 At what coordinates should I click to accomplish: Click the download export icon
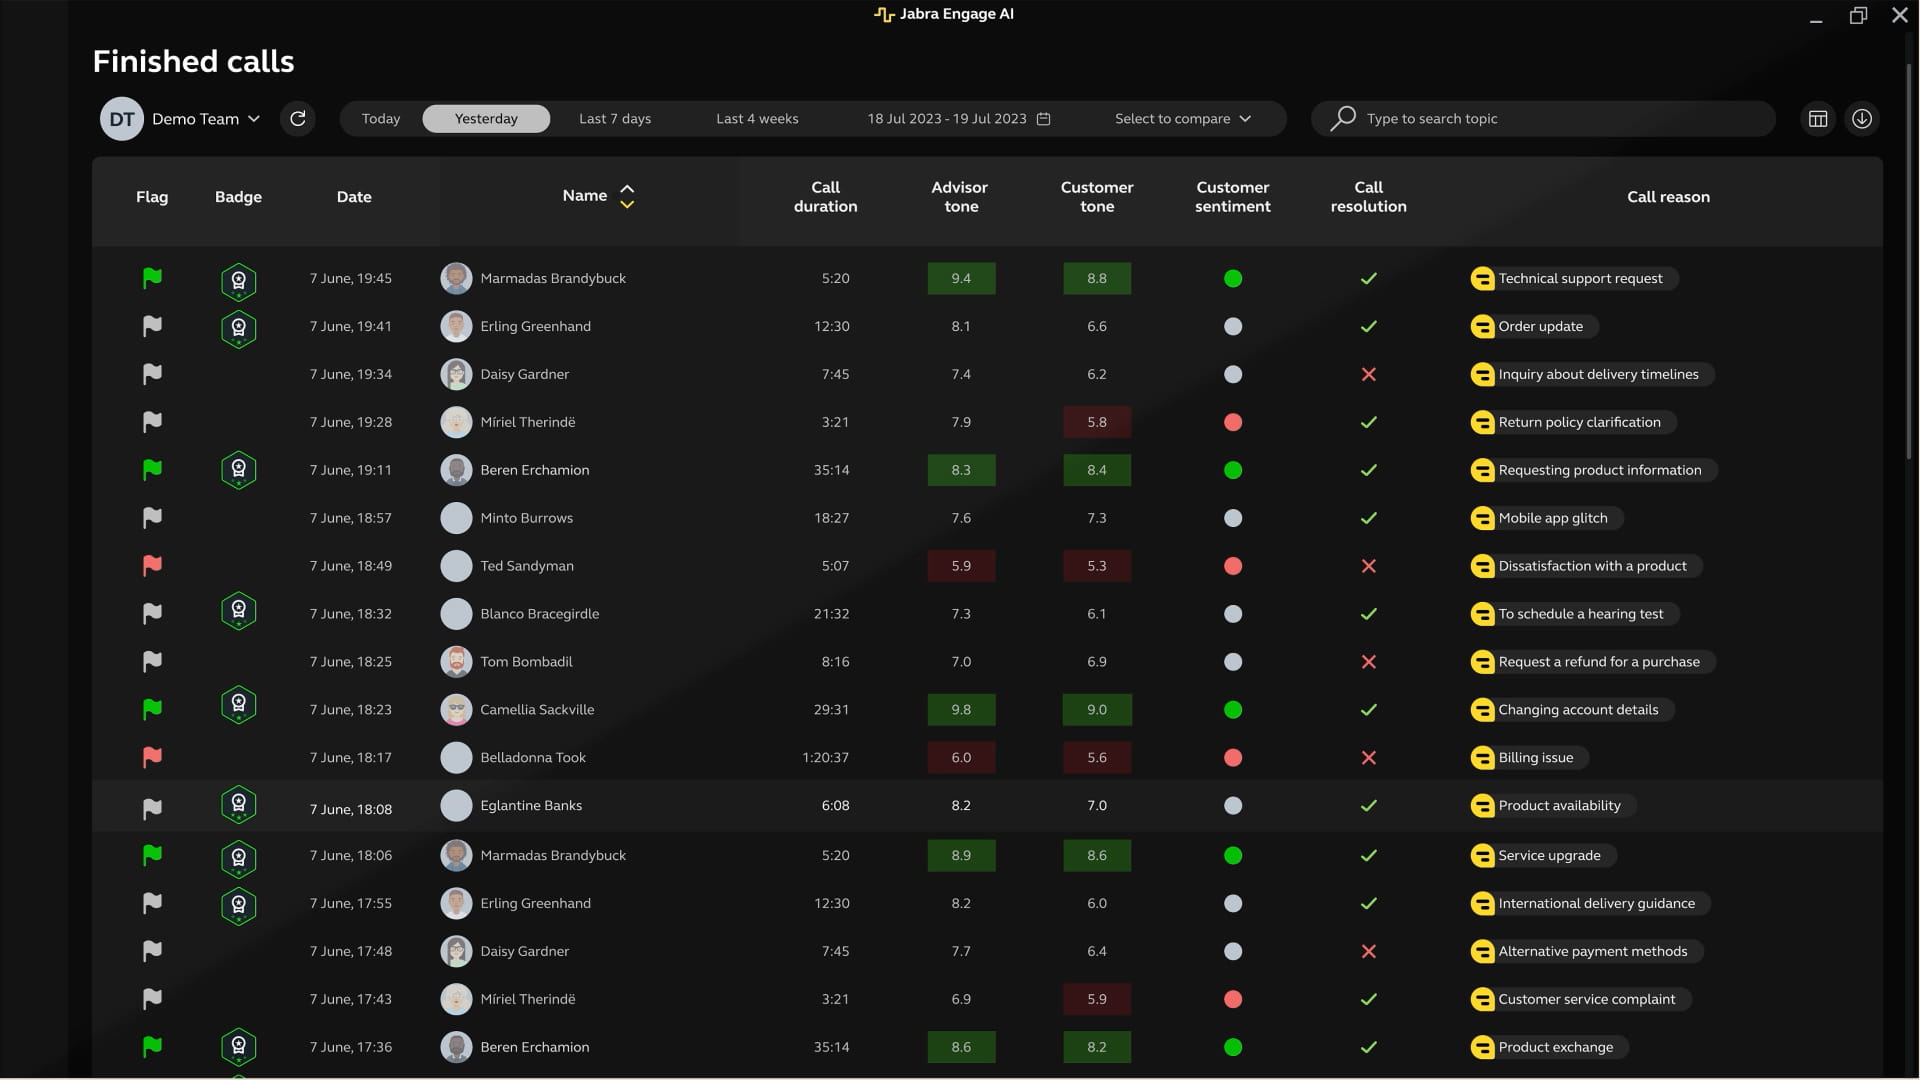coord(1862,119)
